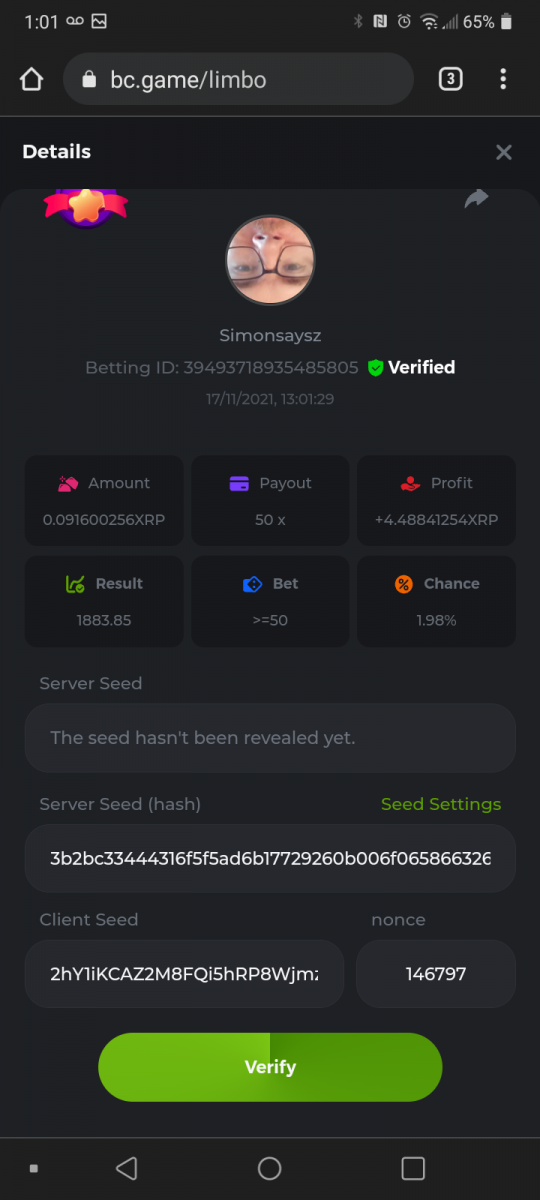Select the Payout card icon
This screenshot has height=1200, width=540.
[x=239, y=483]
